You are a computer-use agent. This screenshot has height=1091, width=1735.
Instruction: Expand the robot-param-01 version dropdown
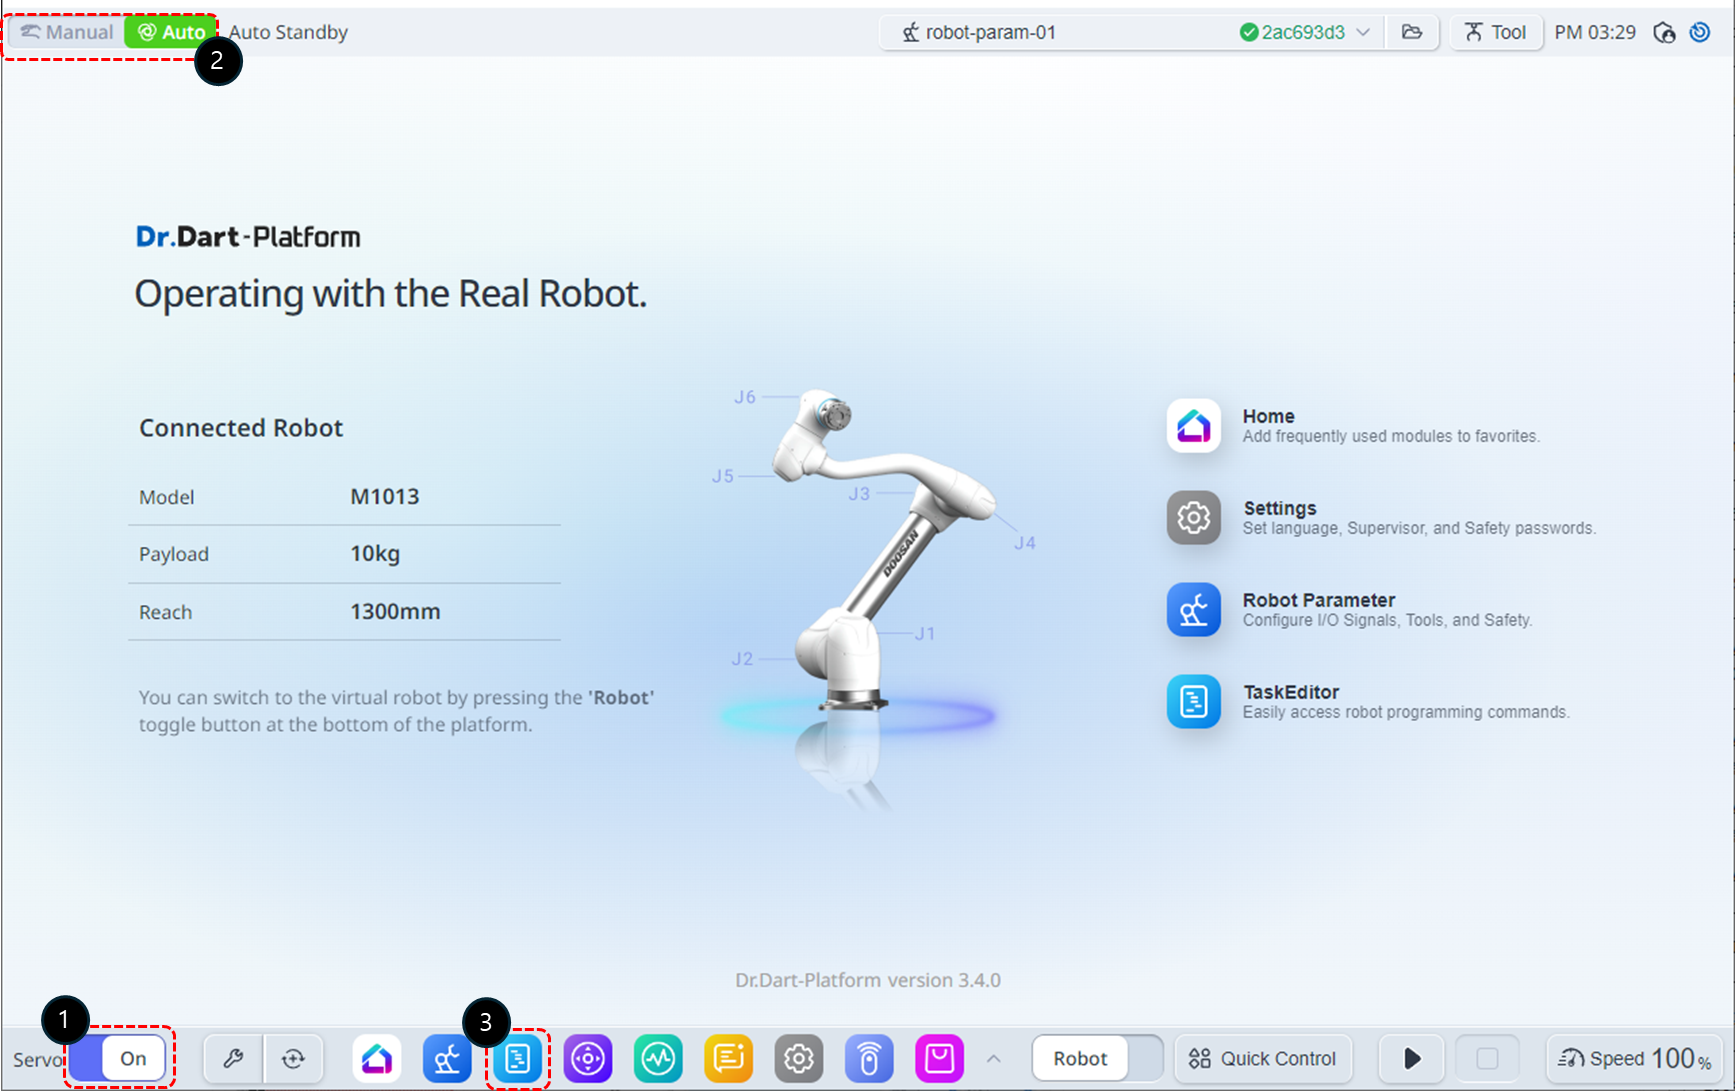tap(1363, 32)
